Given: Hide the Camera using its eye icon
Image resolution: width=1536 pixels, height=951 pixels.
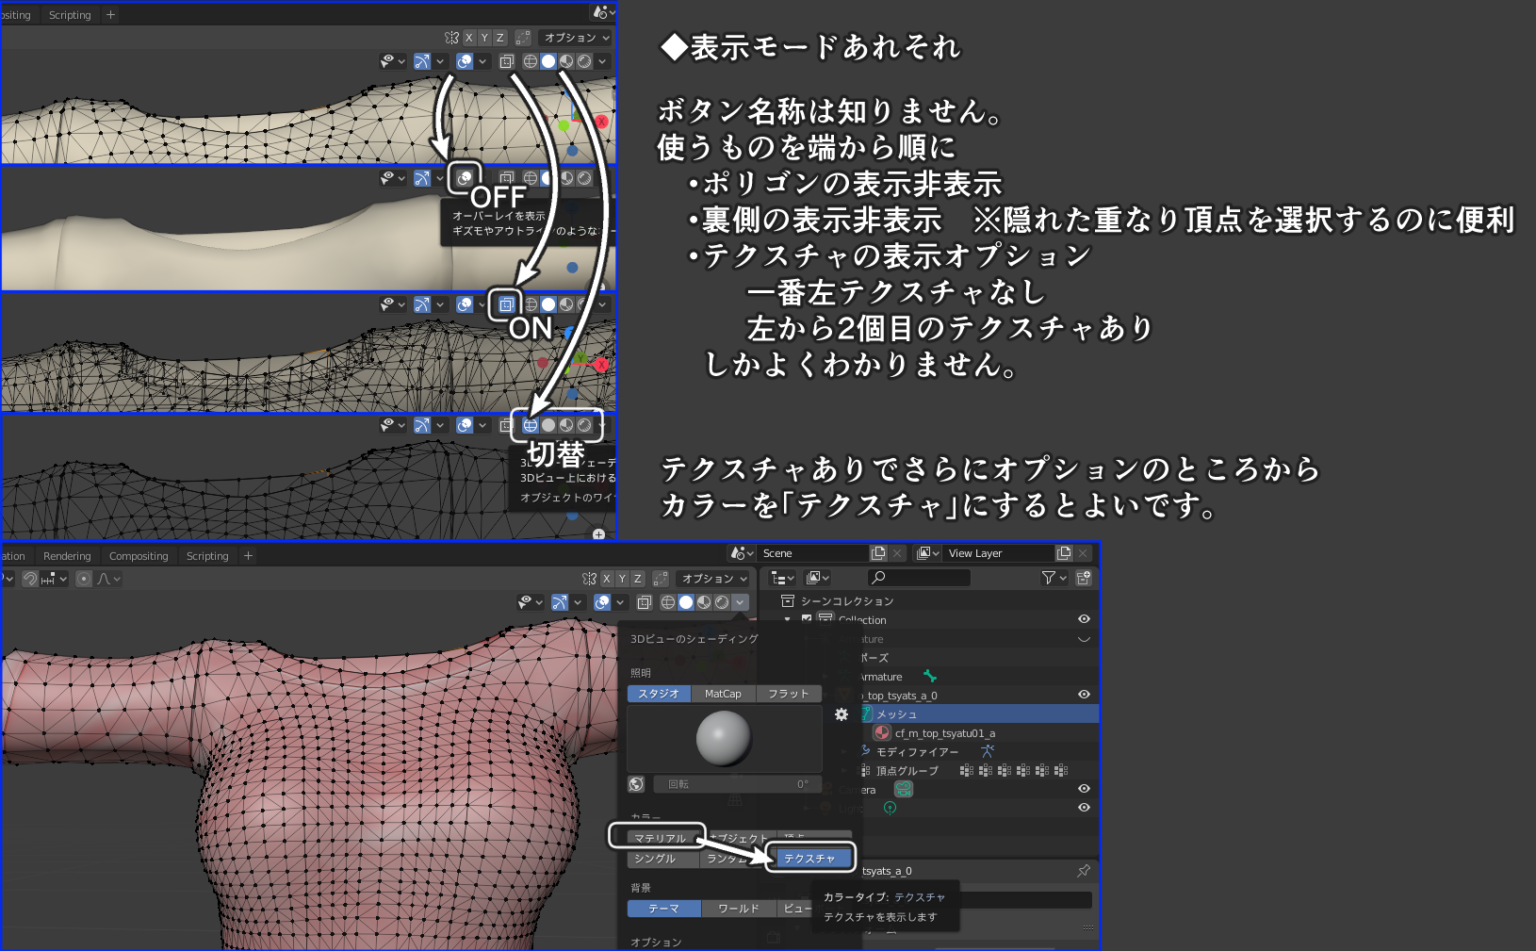Looking at the screenshot, I should coord(1083,789).
